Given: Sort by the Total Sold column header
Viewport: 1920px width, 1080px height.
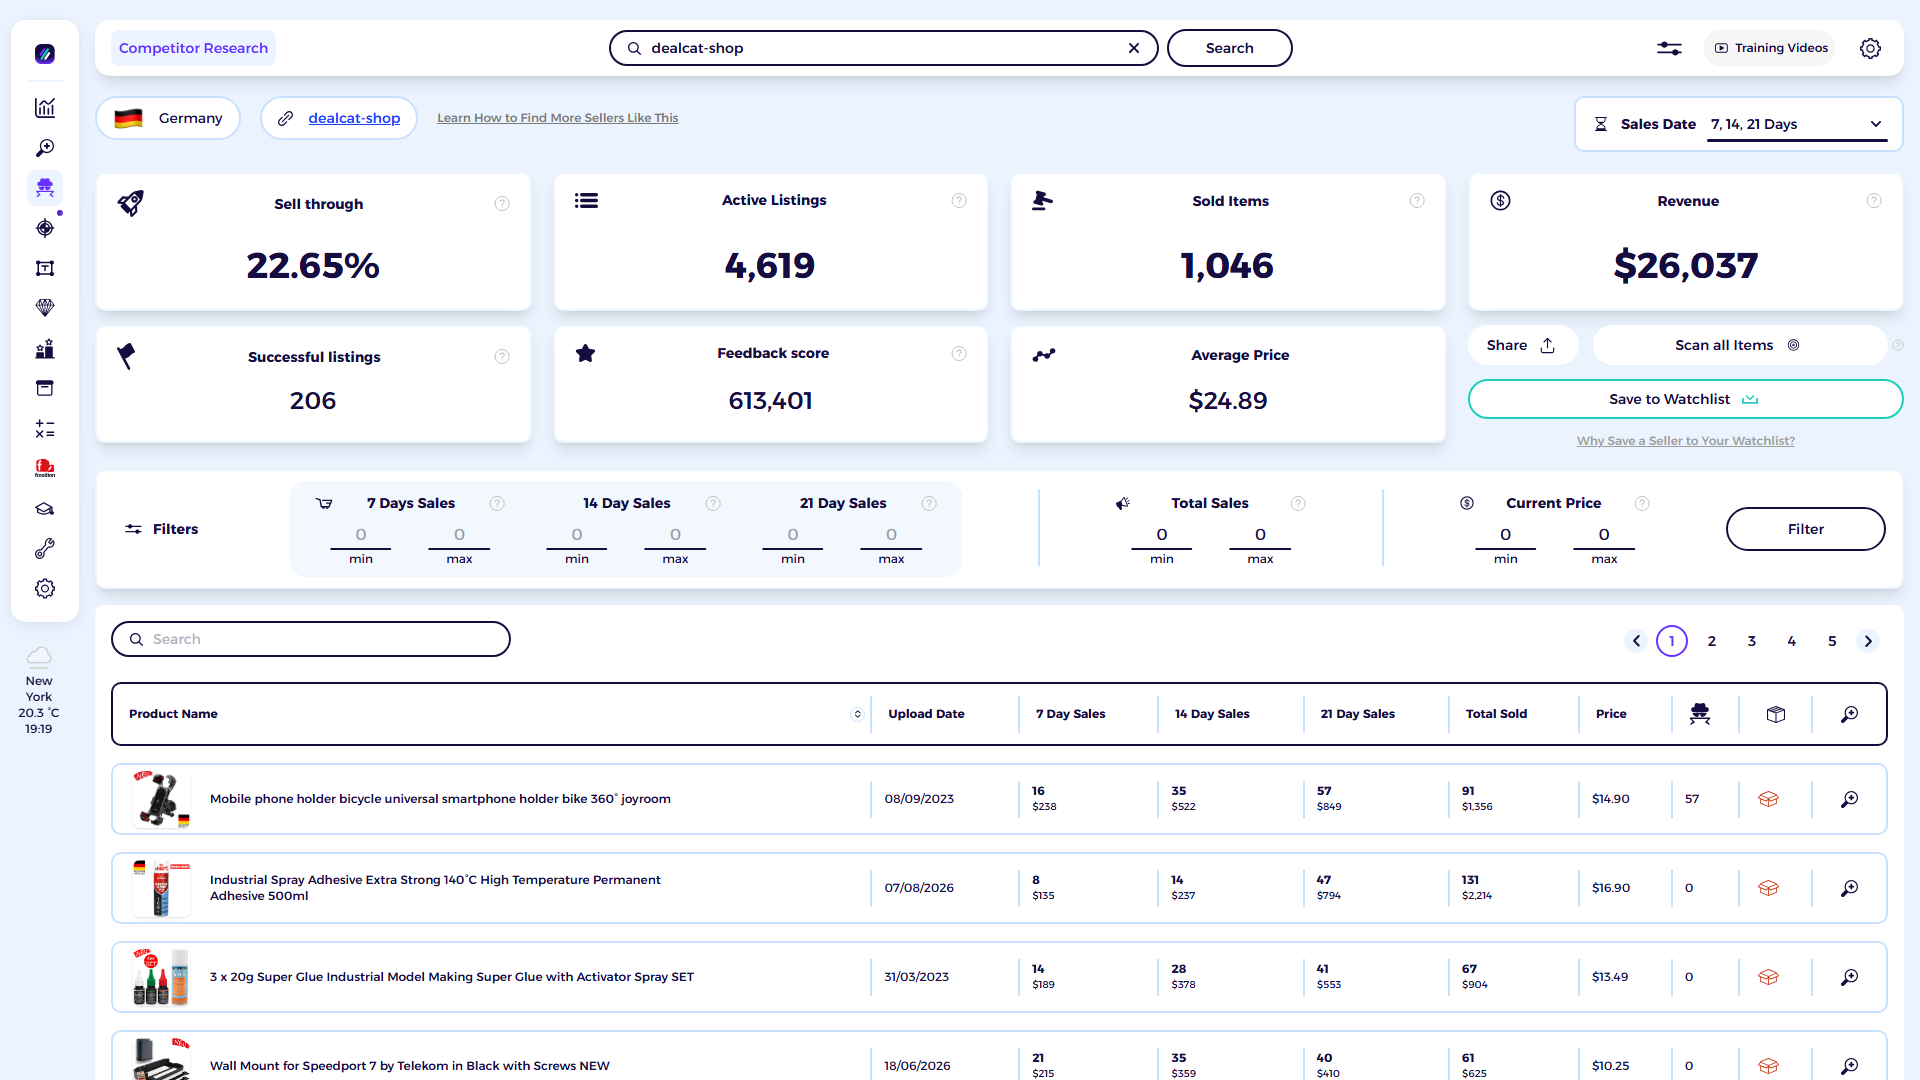Looking at the screenshot, I should pyautogui.click(x=1496, y=714).
